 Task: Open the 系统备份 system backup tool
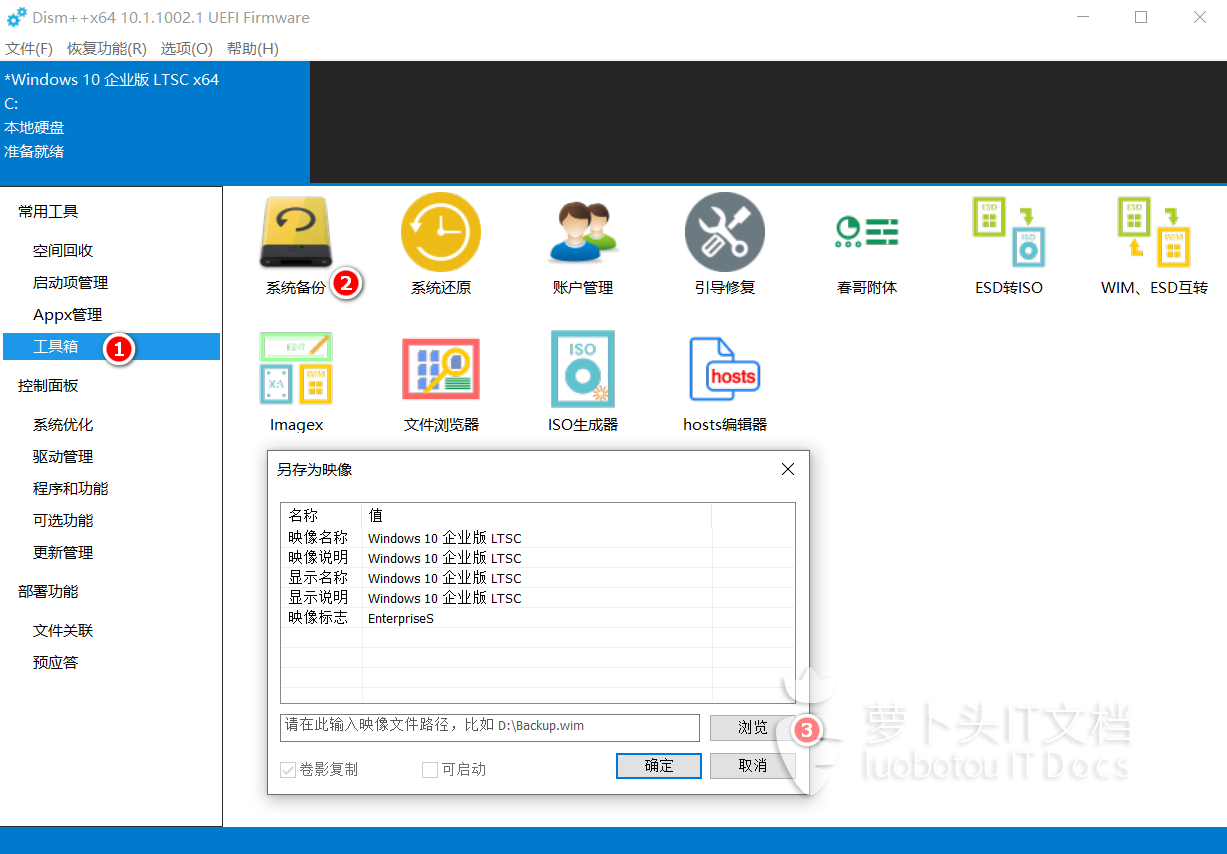295,233
